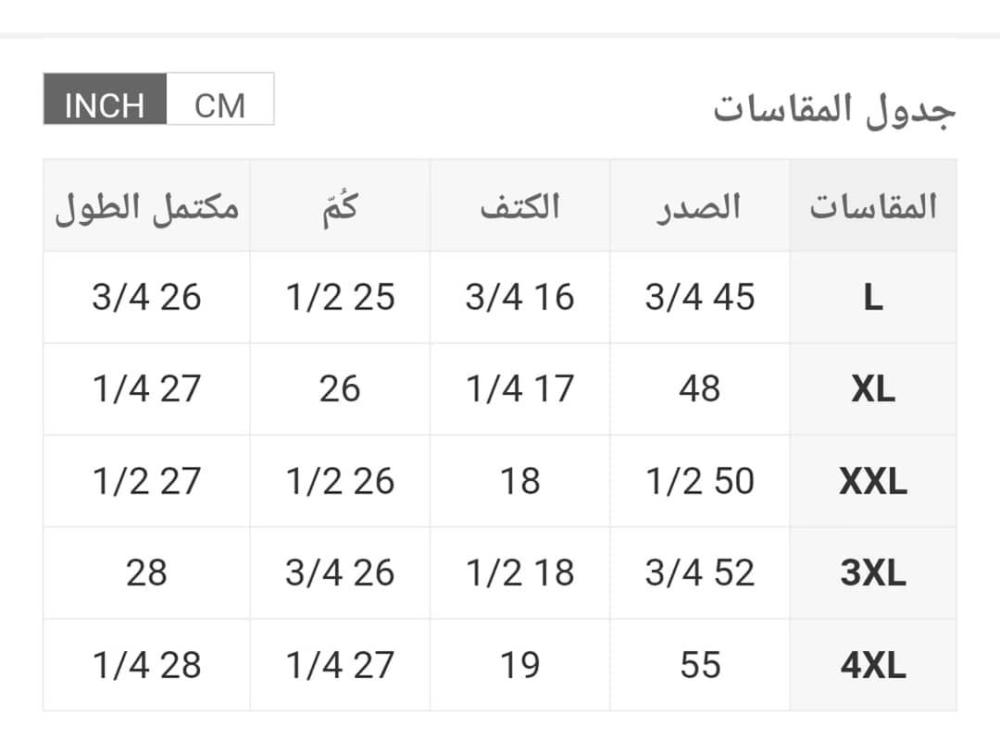Click shoulder value 19 in 4XL row

click(x=520, y=665)
